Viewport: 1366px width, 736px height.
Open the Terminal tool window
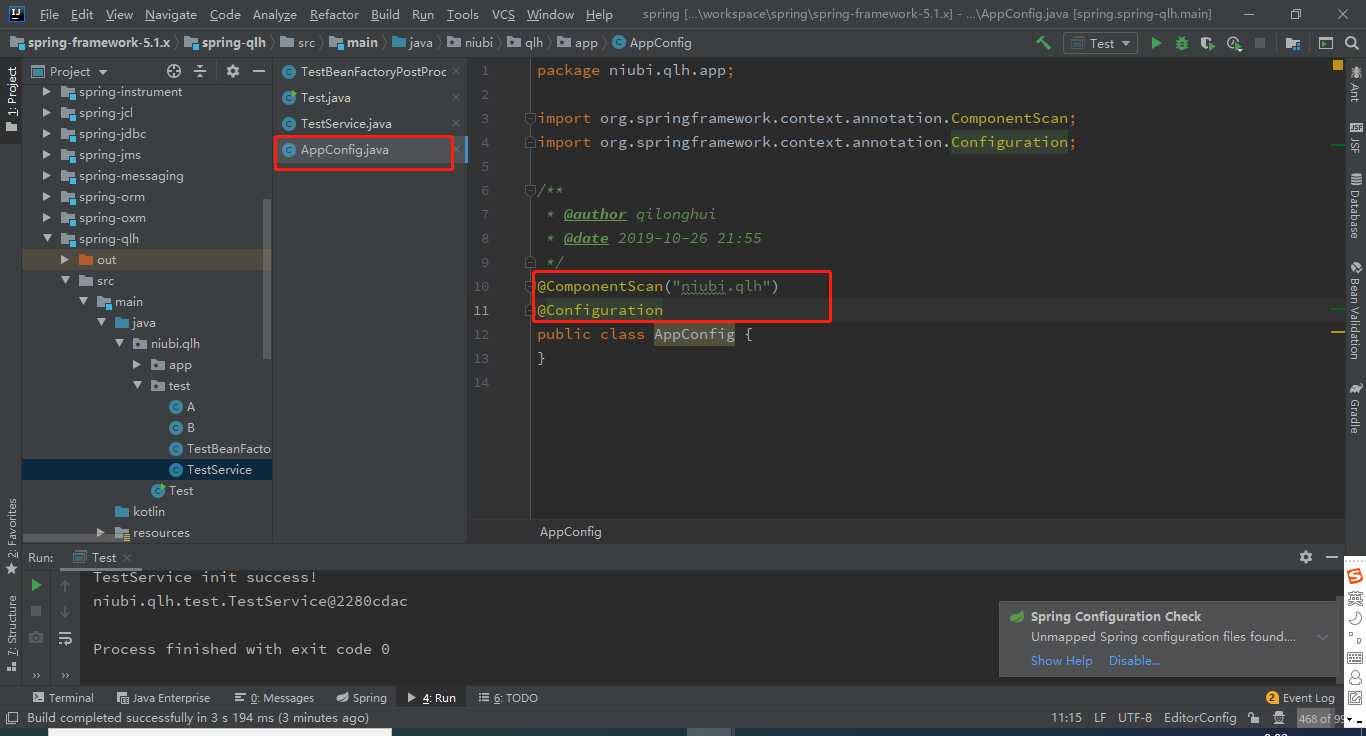coord(63,698)
